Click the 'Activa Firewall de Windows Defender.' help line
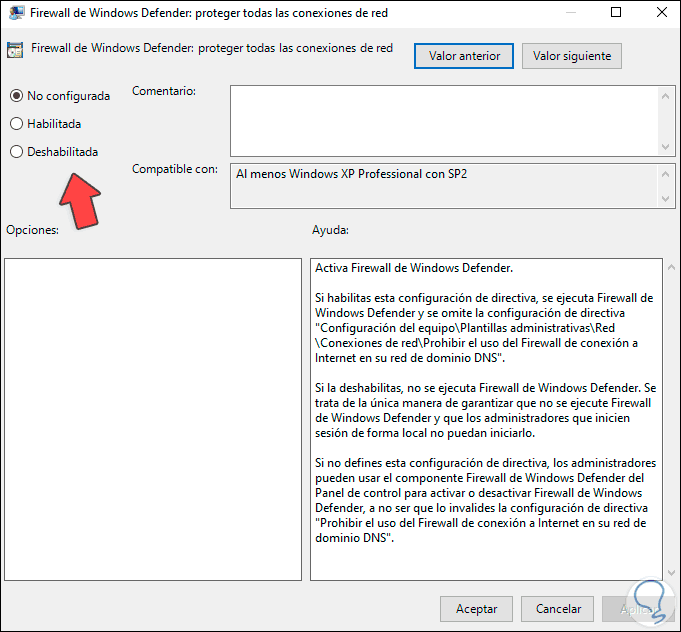Viewport: 681px width, 632px height. [414, 268]
